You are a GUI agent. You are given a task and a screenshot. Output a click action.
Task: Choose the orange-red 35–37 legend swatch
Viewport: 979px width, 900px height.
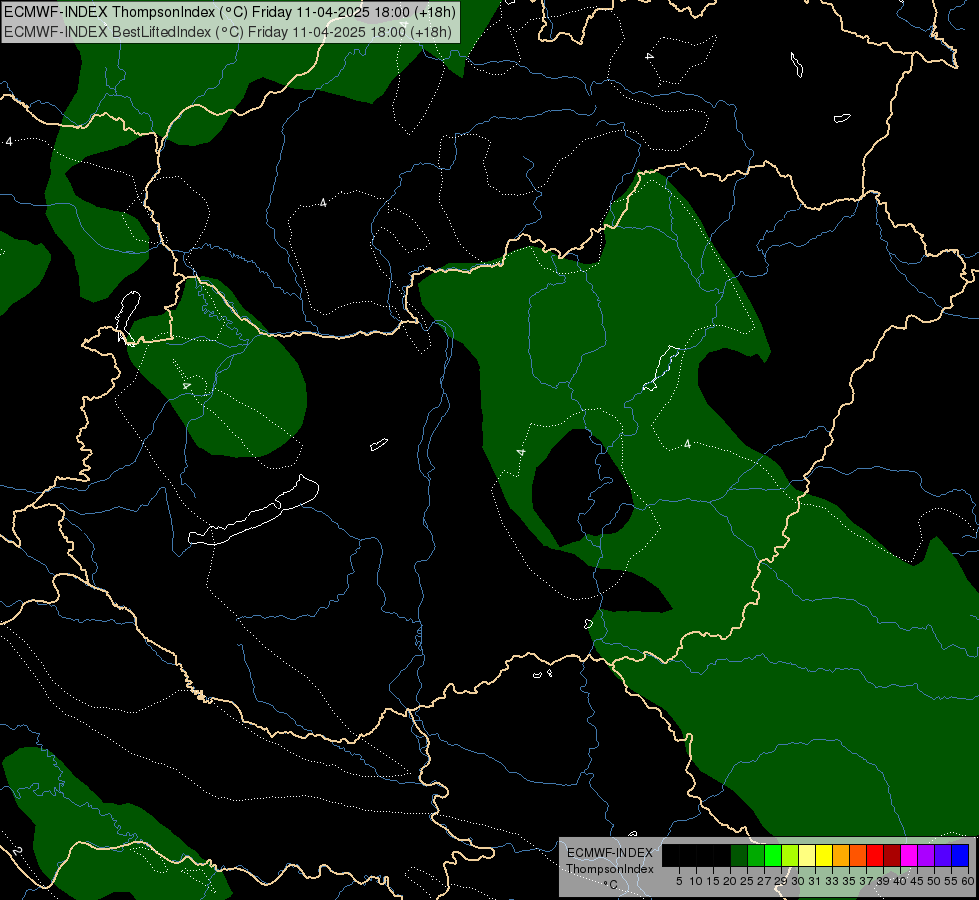click(x=858, y=855)
